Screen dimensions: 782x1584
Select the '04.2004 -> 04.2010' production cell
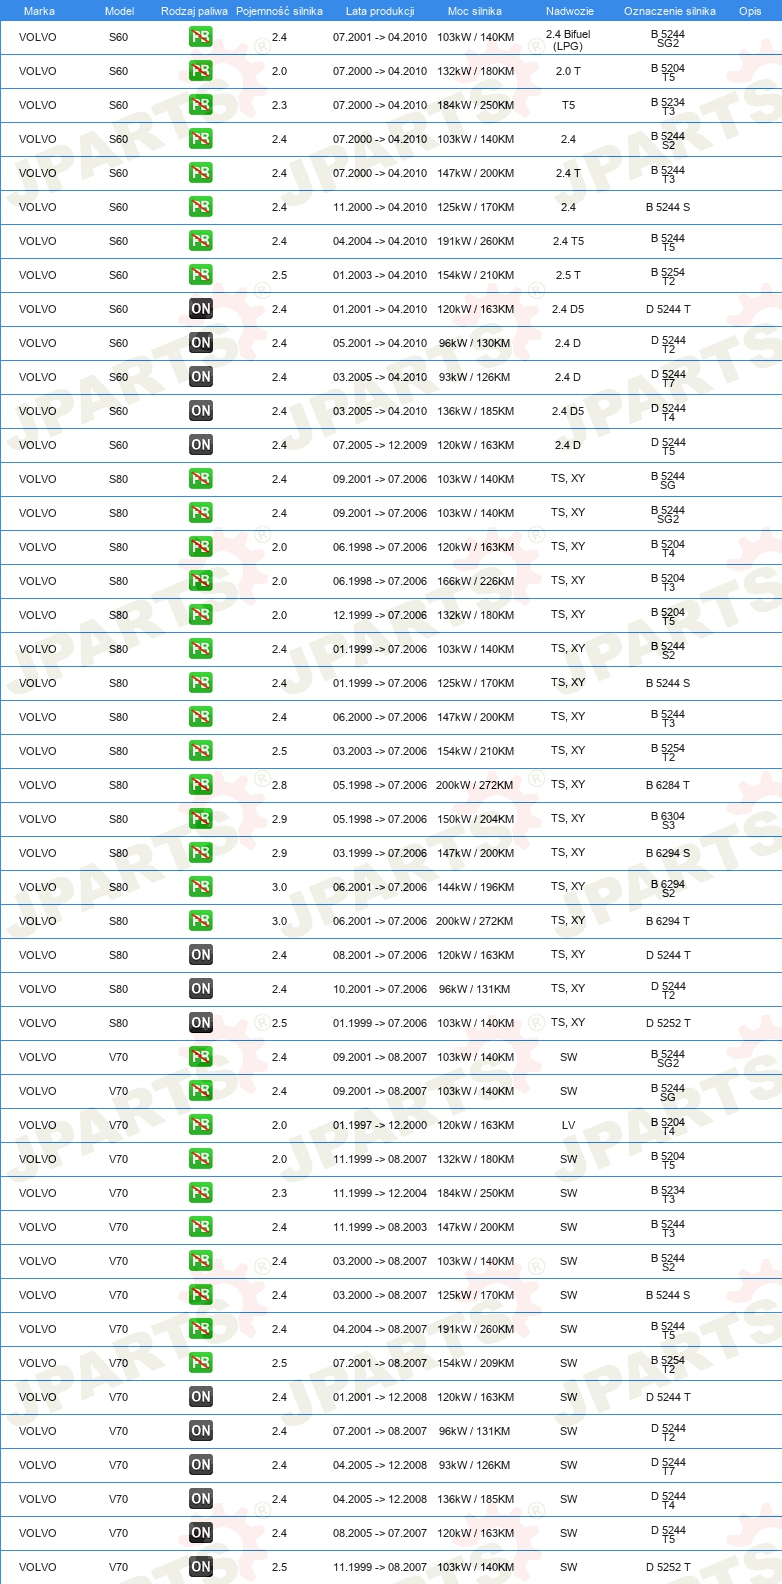380,241
